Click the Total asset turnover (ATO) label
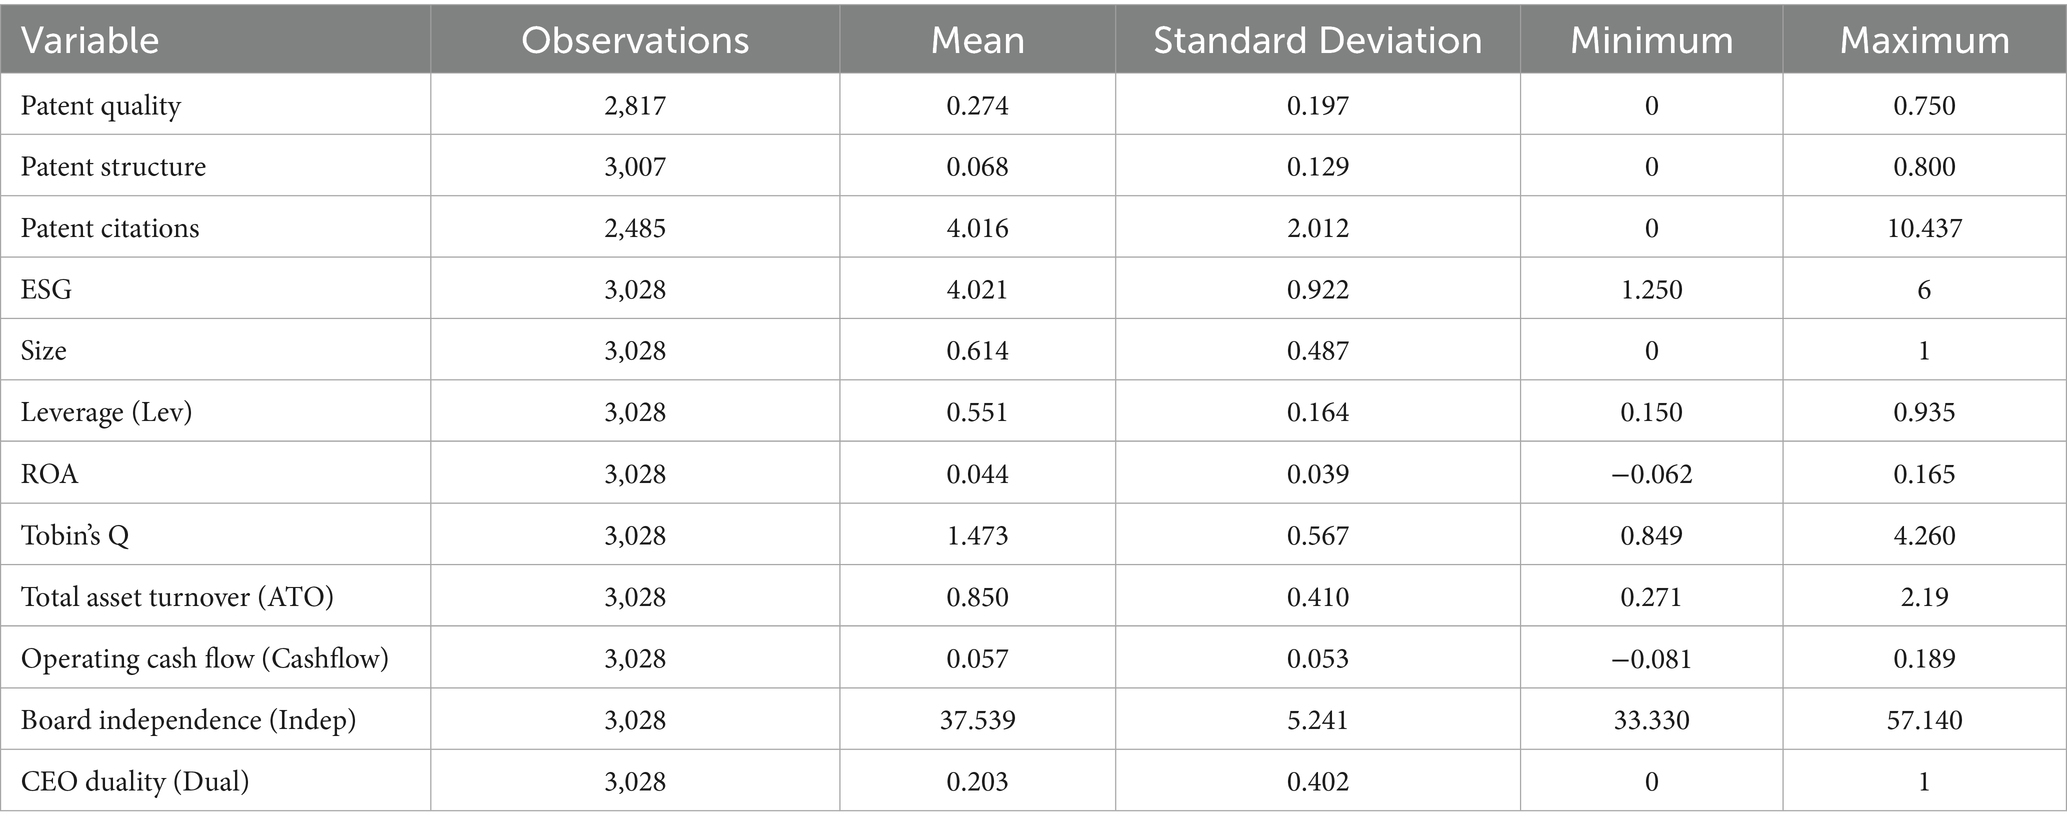This screenshot has width=2067, height=829. [x=177, y=597]
